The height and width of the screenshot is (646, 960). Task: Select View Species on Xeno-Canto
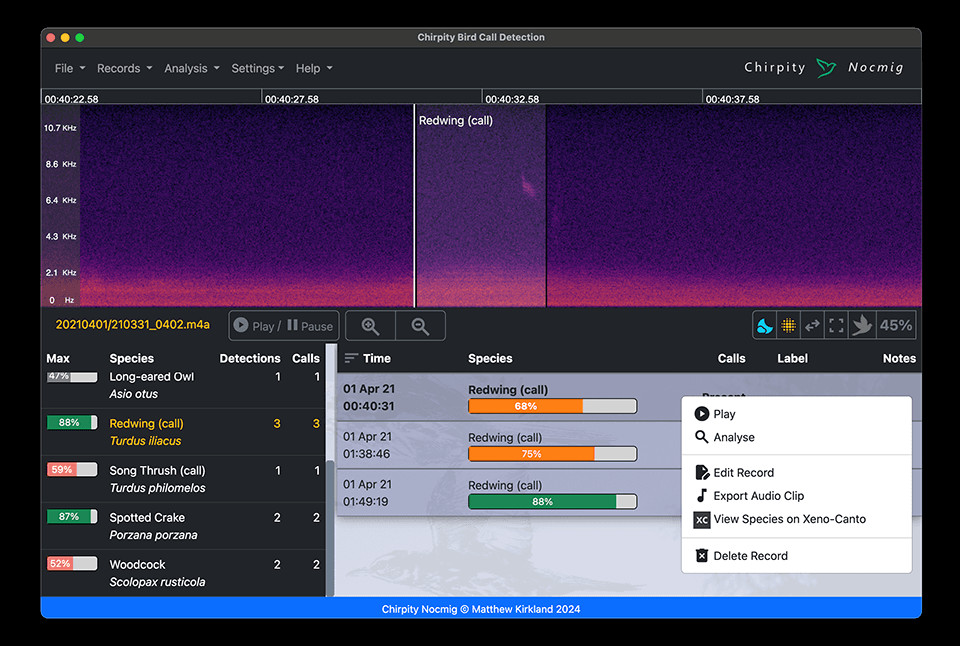[x=797, y=519]
